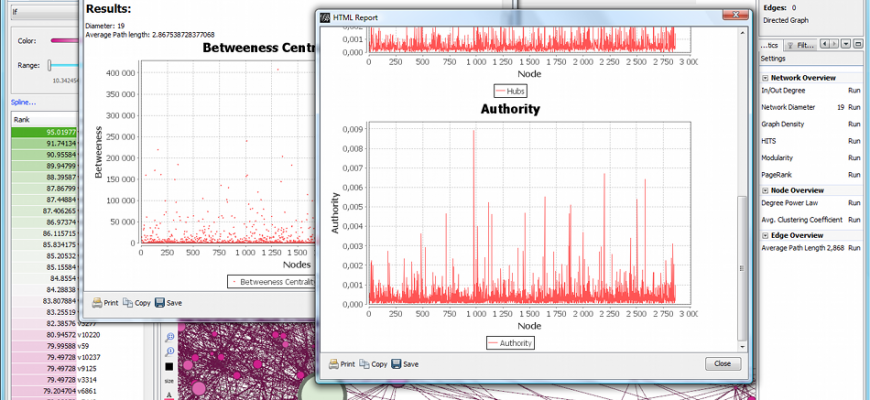The image size is (870, 400).
Task: Collapse the Edge Overview section
Action: [x=765, y=235]
